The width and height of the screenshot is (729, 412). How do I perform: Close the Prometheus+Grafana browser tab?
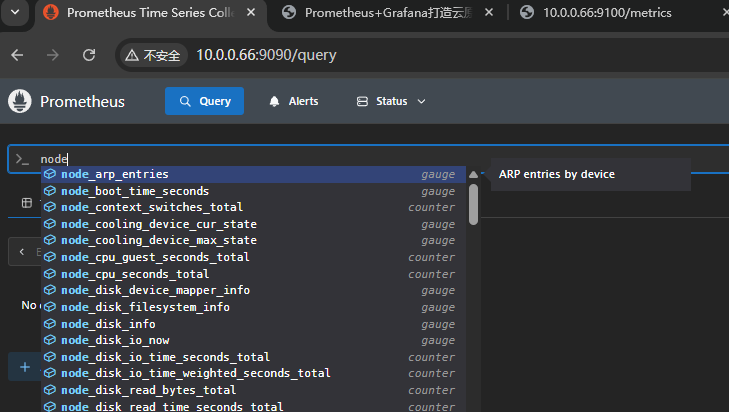[x=489, y=13]
